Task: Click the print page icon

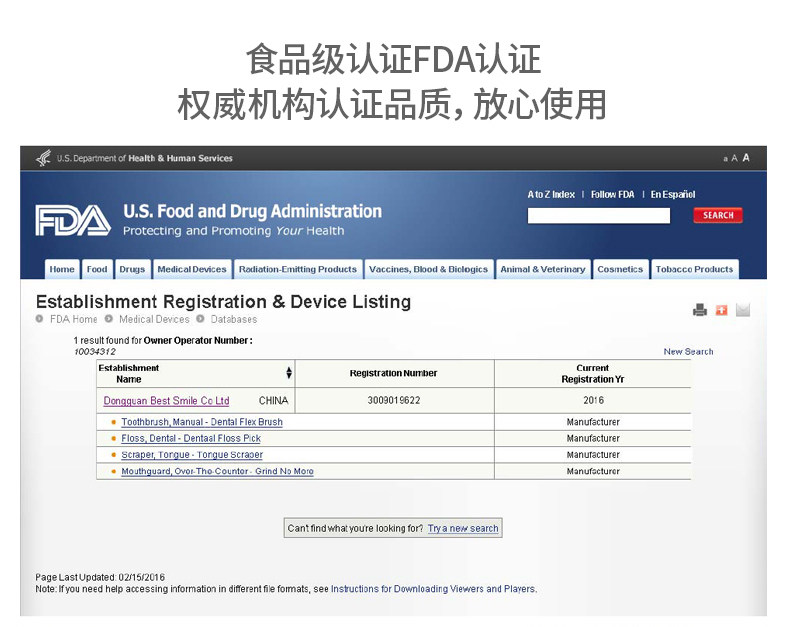Action: click(x=700, y=309)
